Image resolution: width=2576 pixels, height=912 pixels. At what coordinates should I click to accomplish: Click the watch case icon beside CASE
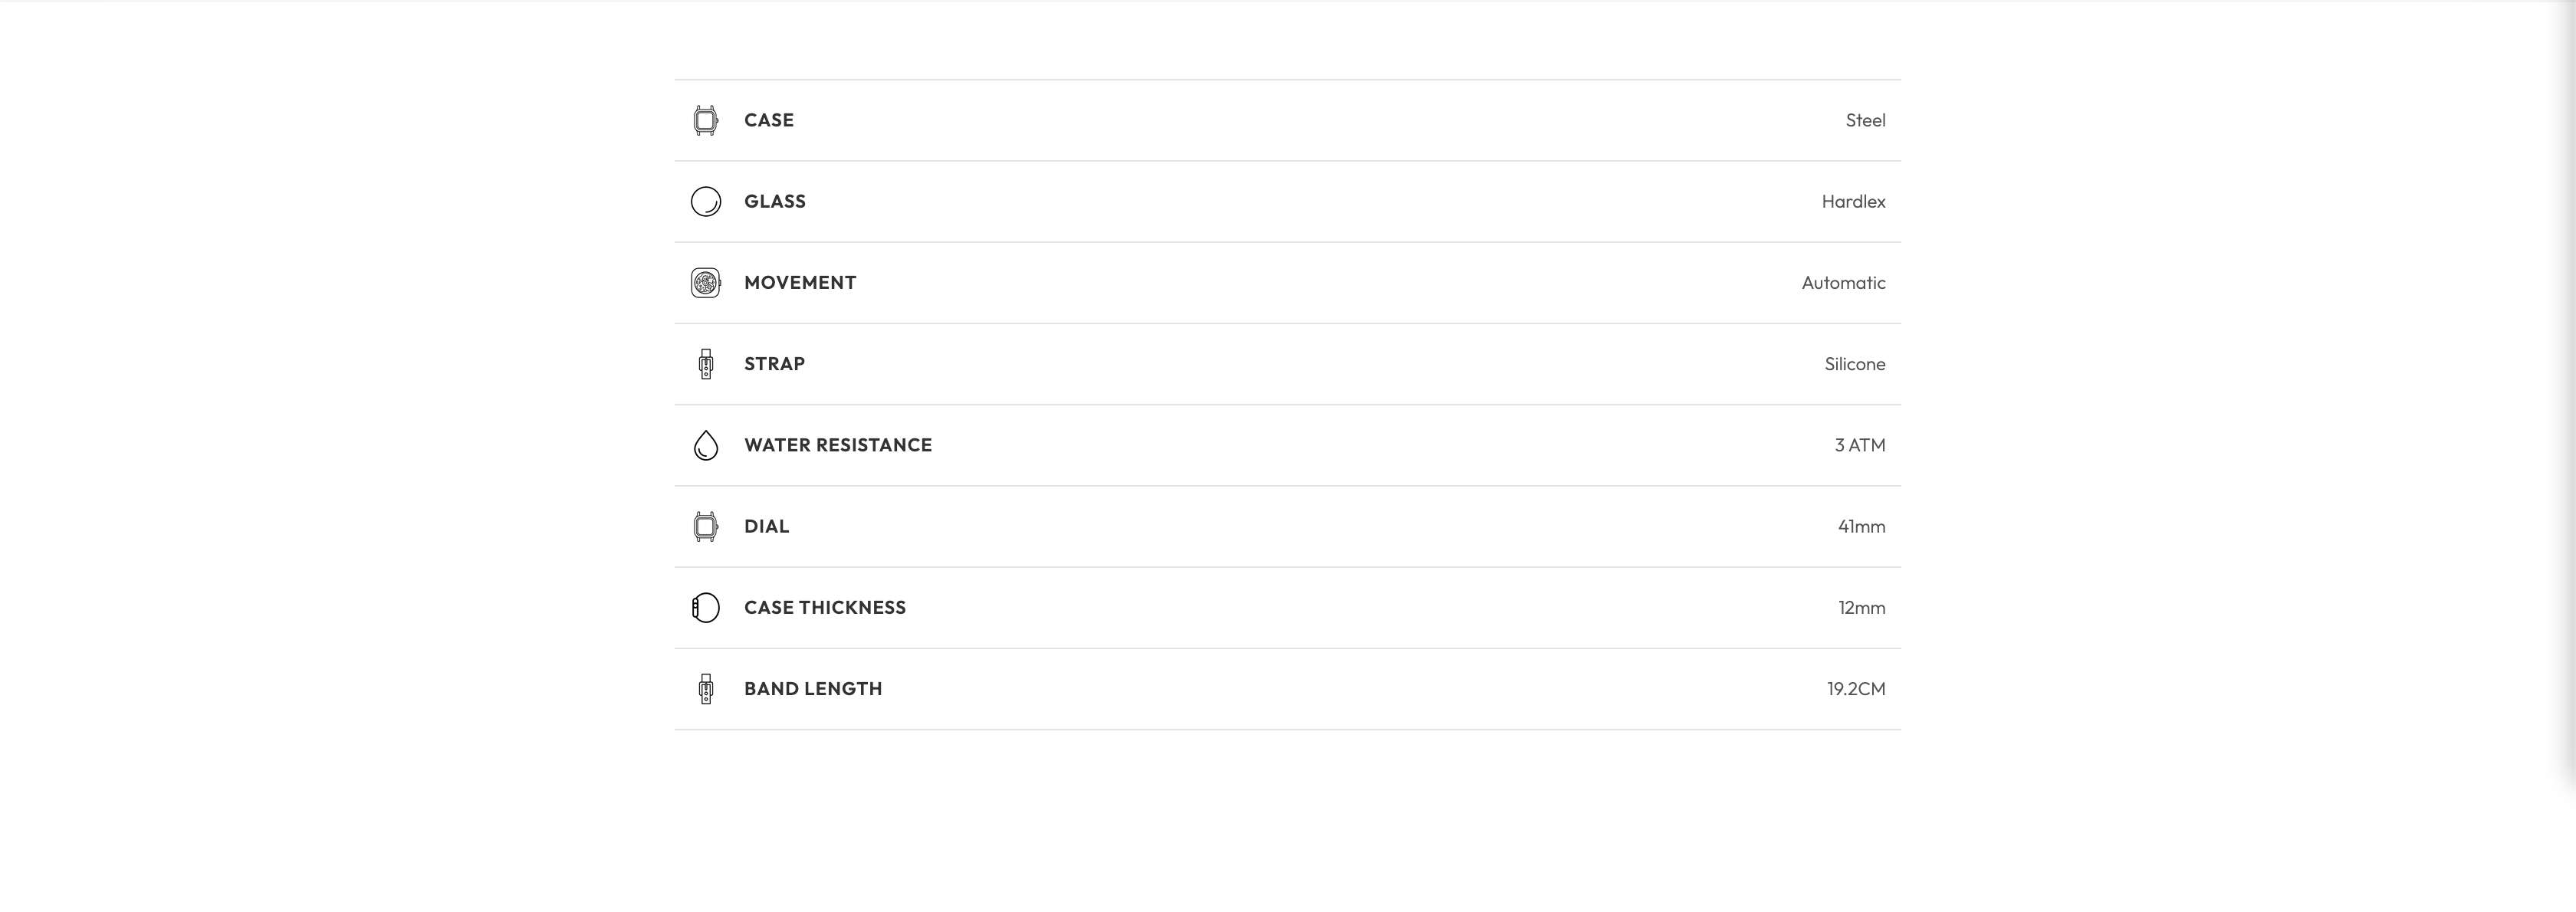coord(705,120)
